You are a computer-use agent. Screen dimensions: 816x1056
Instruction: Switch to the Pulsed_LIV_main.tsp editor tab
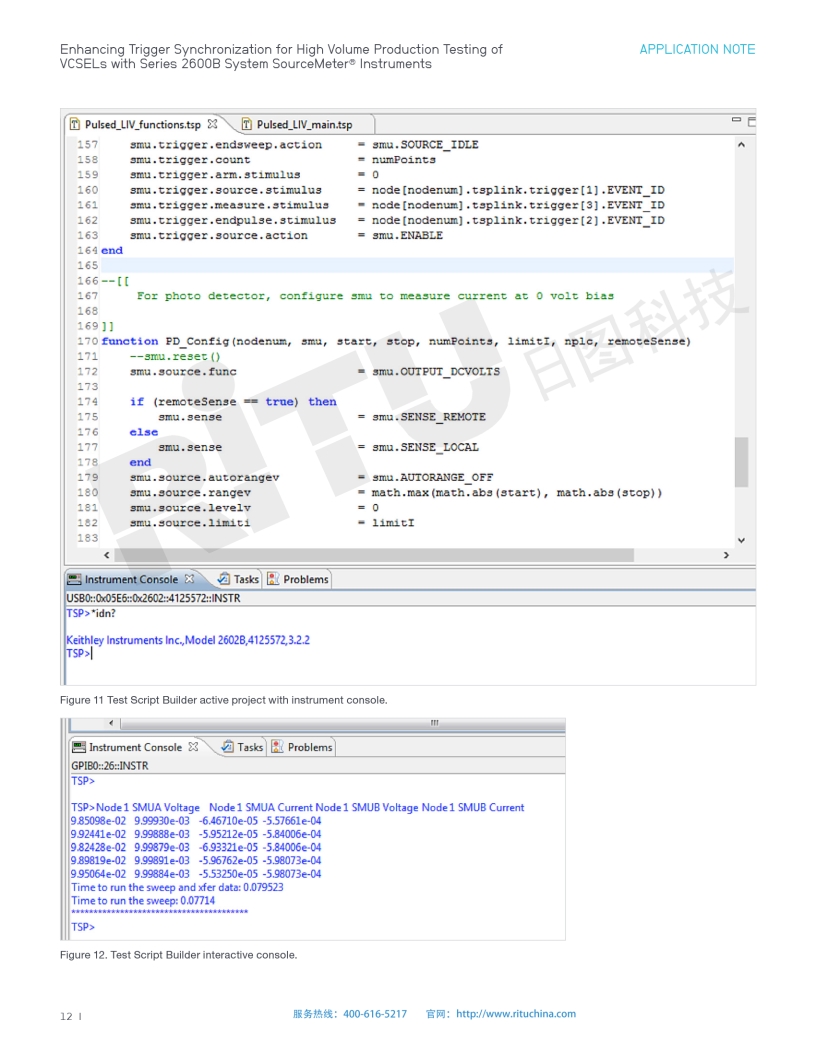click(303, 125)
